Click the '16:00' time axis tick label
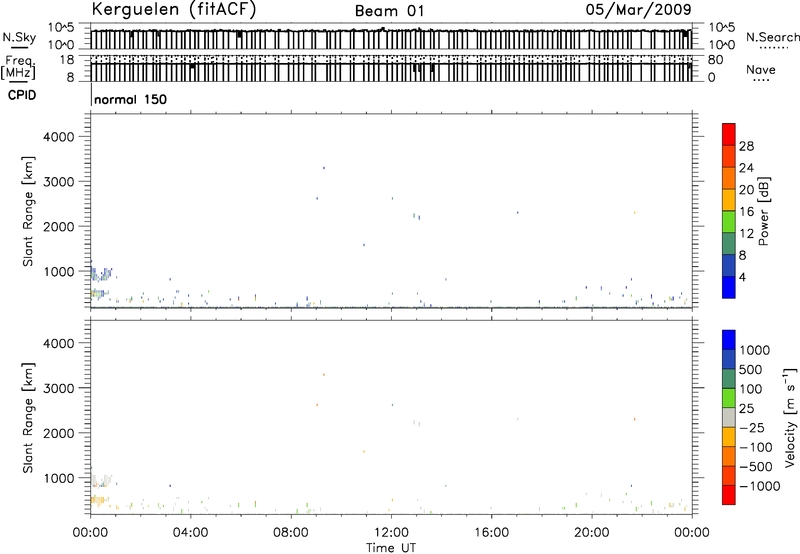This screenshot has width=800, height=554. pos(491,533)
